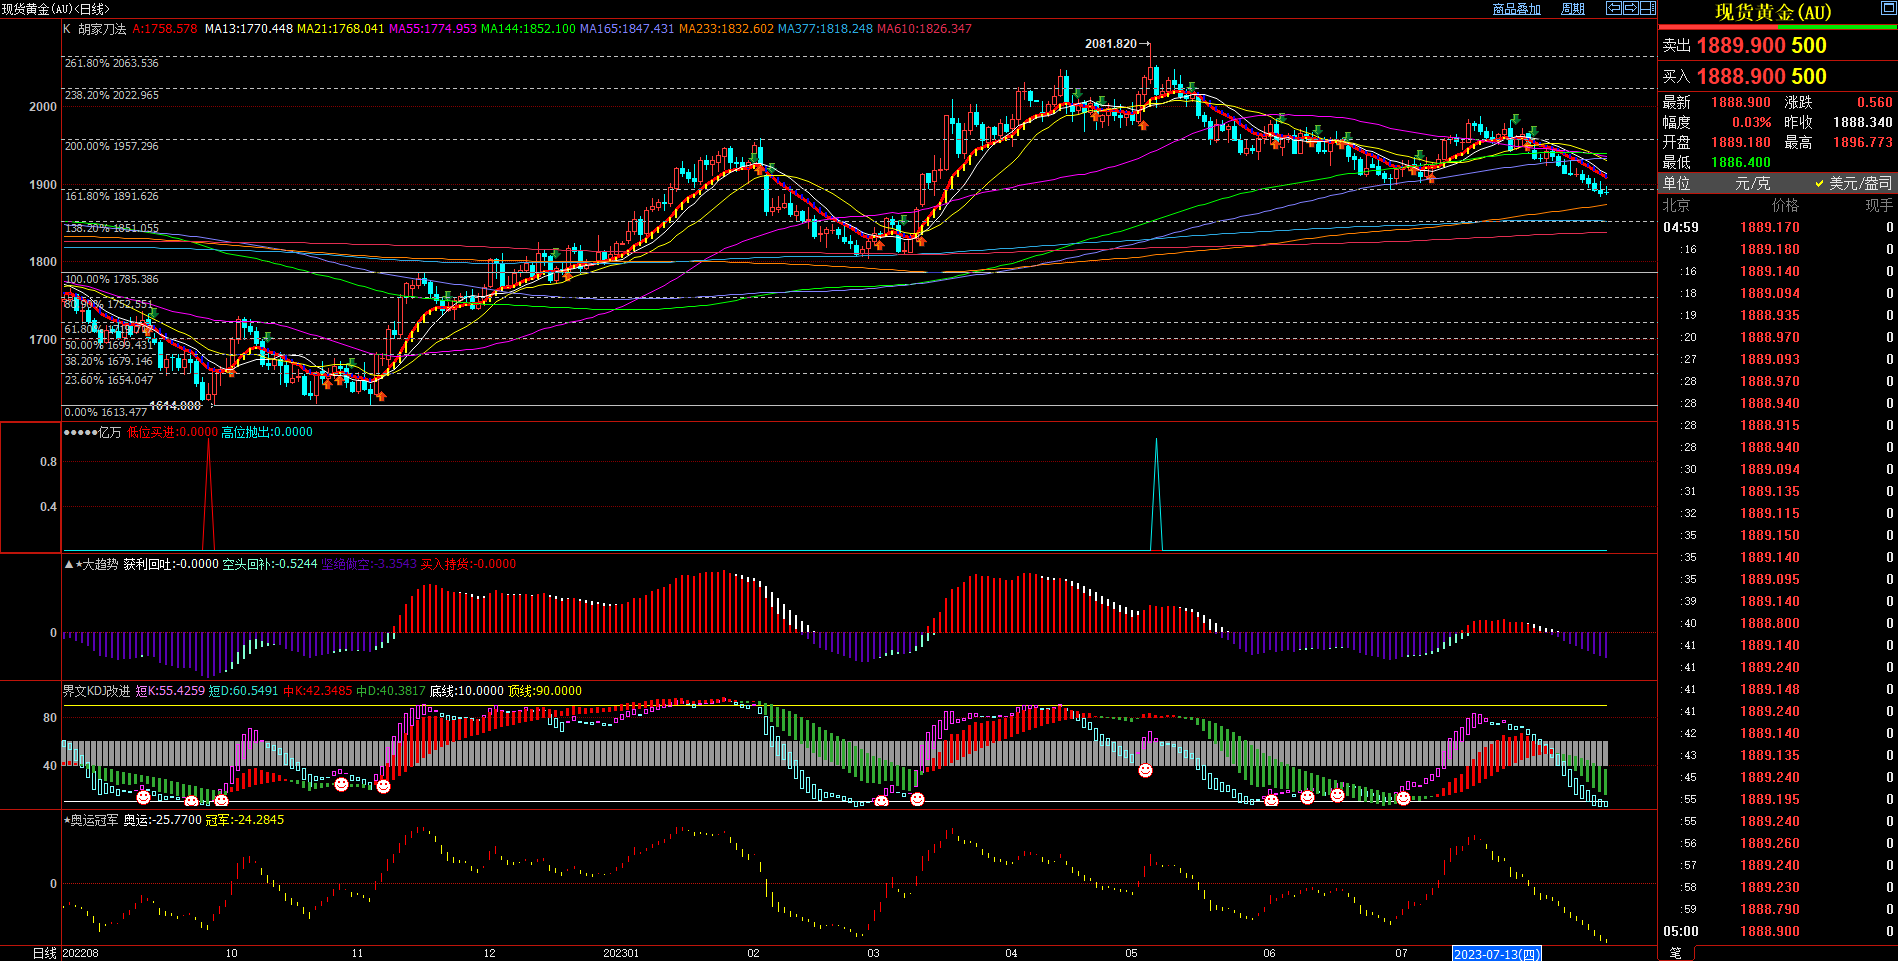Image resolution: width=1898 pixels, height=961 pixels.
Task: Click the 界文KDJ改进 indicator name
Action: [x=96, y=691]
